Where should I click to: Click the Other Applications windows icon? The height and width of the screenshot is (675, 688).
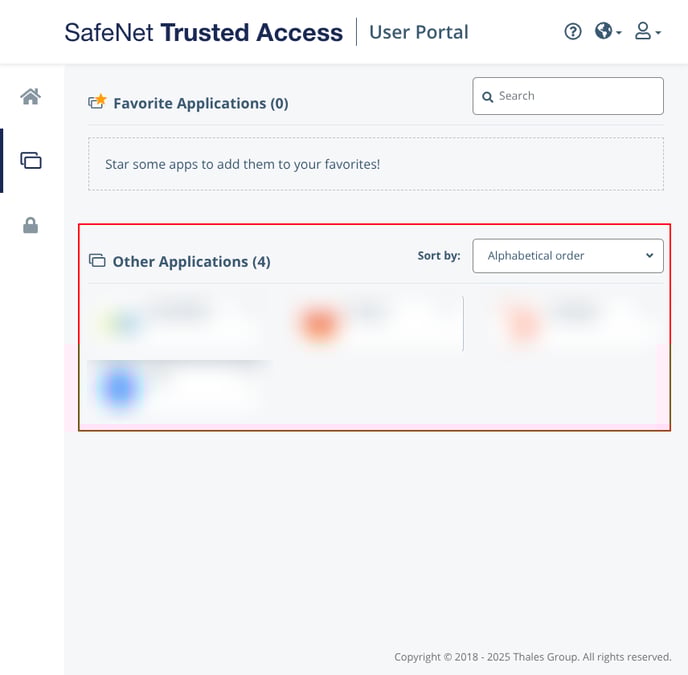coord(97,261)
